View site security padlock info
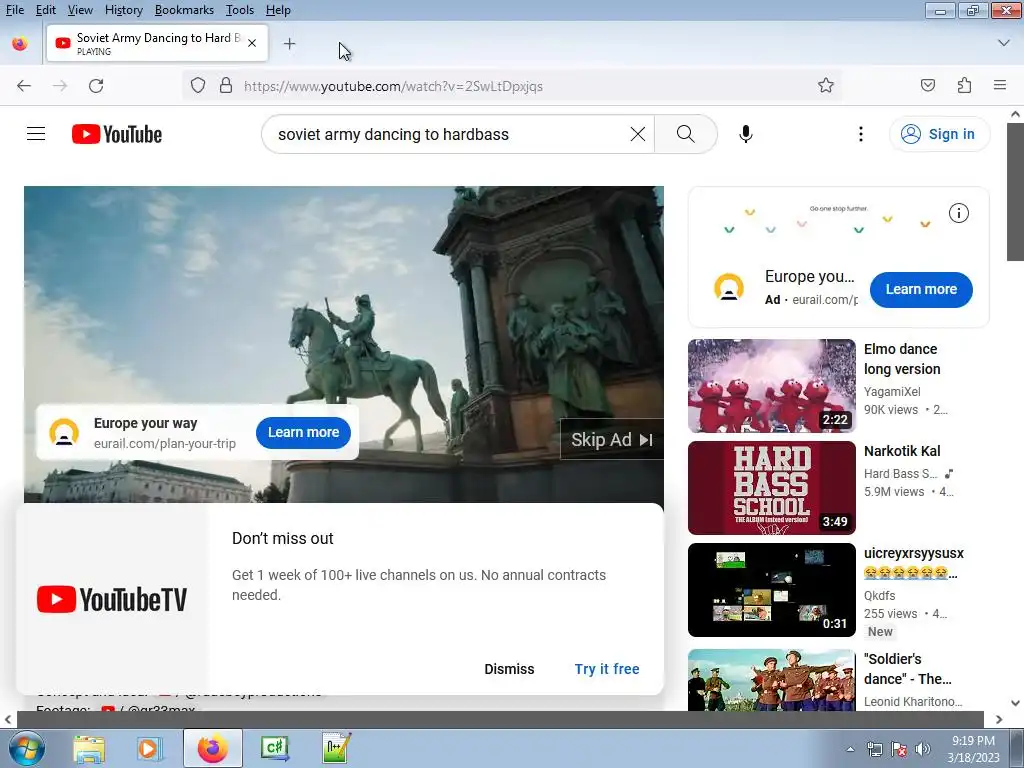 226,86
